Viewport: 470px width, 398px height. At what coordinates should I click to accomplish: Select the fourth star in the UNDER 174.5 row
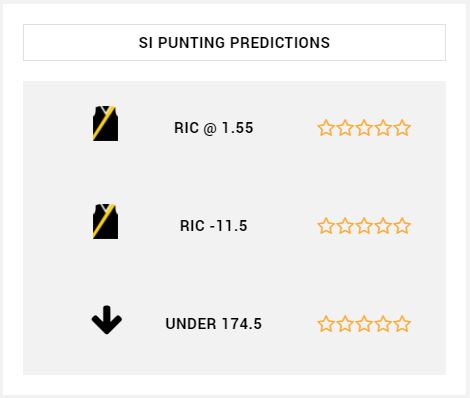(x=383, y=324)
